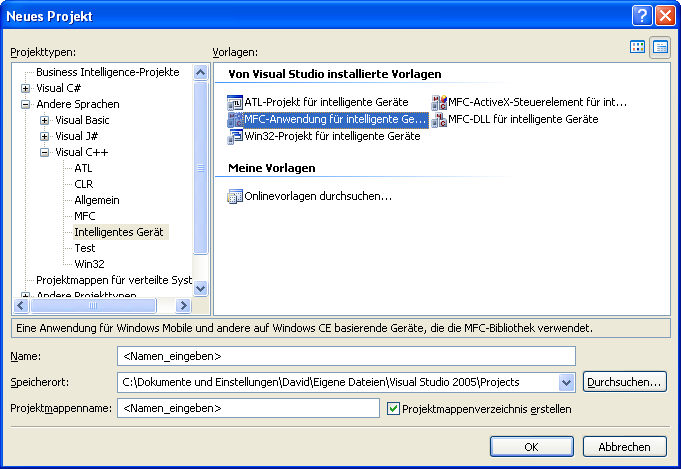
Task: Switch to large icons view
Action: [637, 47]
